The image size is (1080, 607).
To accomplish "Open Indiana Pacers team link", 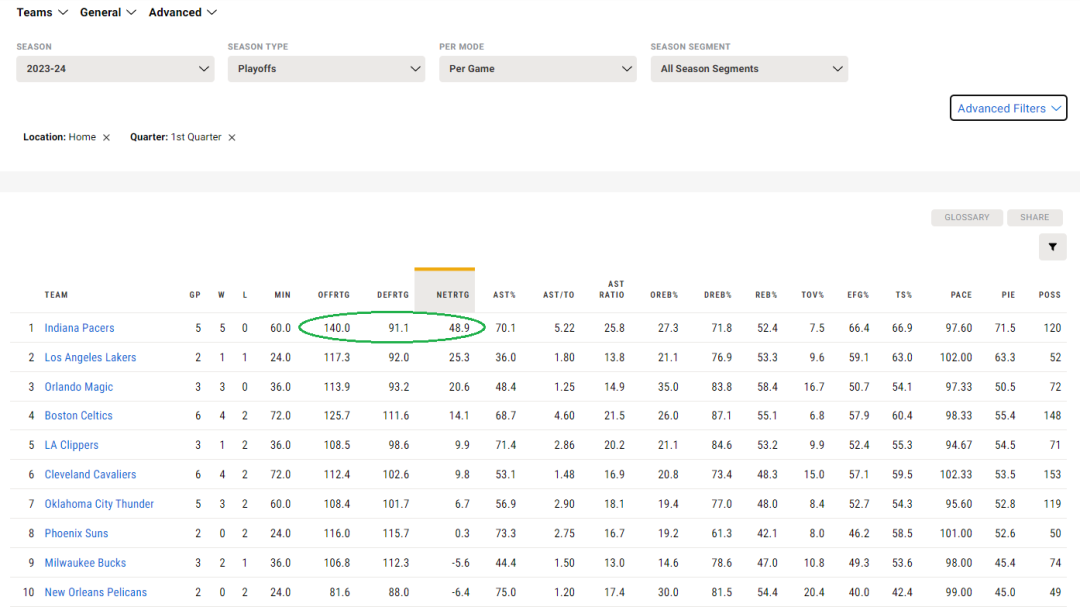I will pos(79,328).
